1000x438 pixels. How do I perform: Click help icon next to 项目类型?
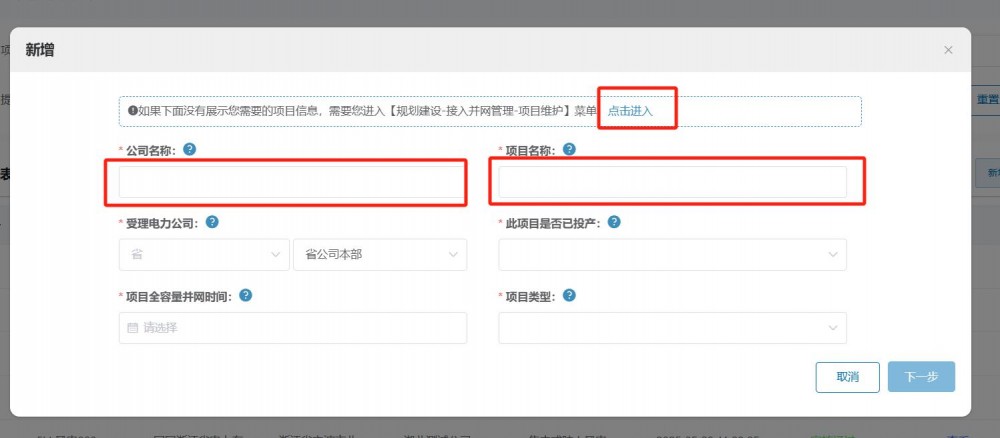(x=569, y=295)
